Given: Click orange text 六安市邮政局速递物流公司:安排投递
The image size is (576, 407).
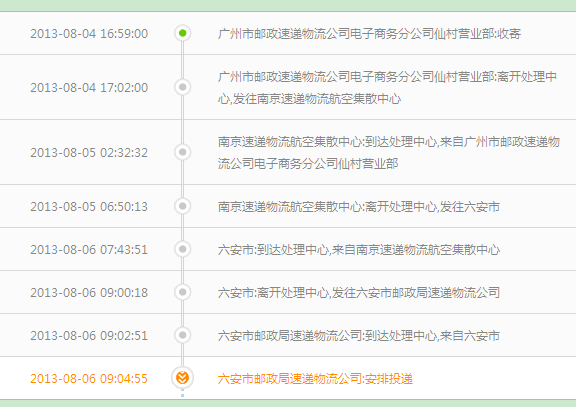Looking at the screenshot, I should click(x=315, y=379).
